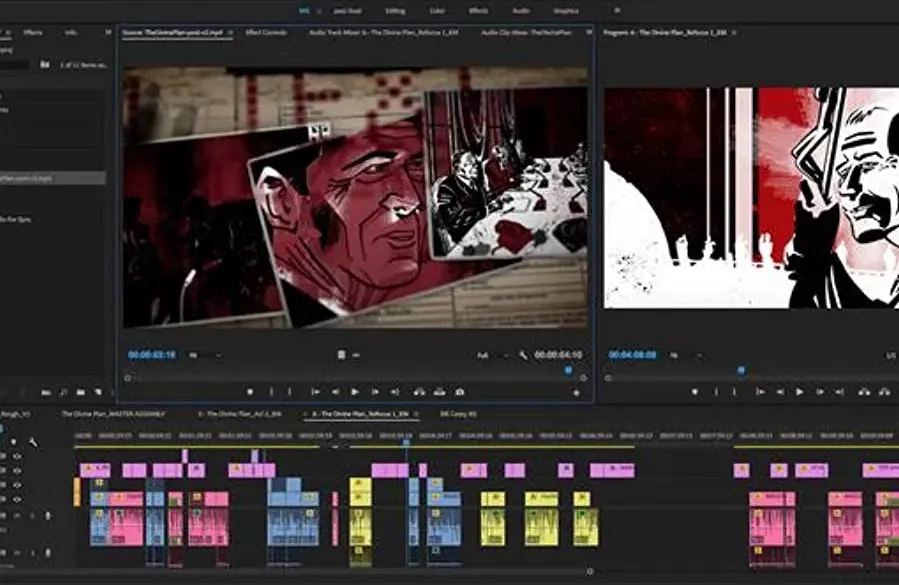Add a marker in the Program monitor
Screen dimensions: 899x585
coord(695,392)
